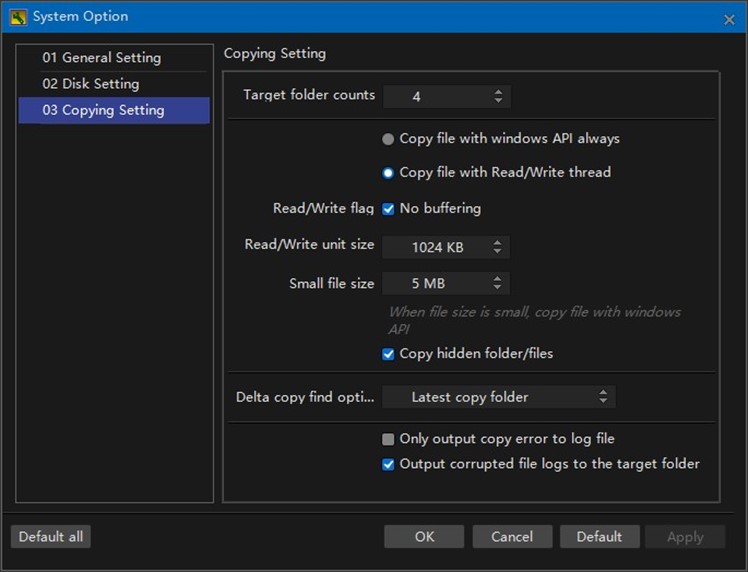748x572 pixels.
Task: Decrease the Small file size value
Action: click(x=497, y=287)
